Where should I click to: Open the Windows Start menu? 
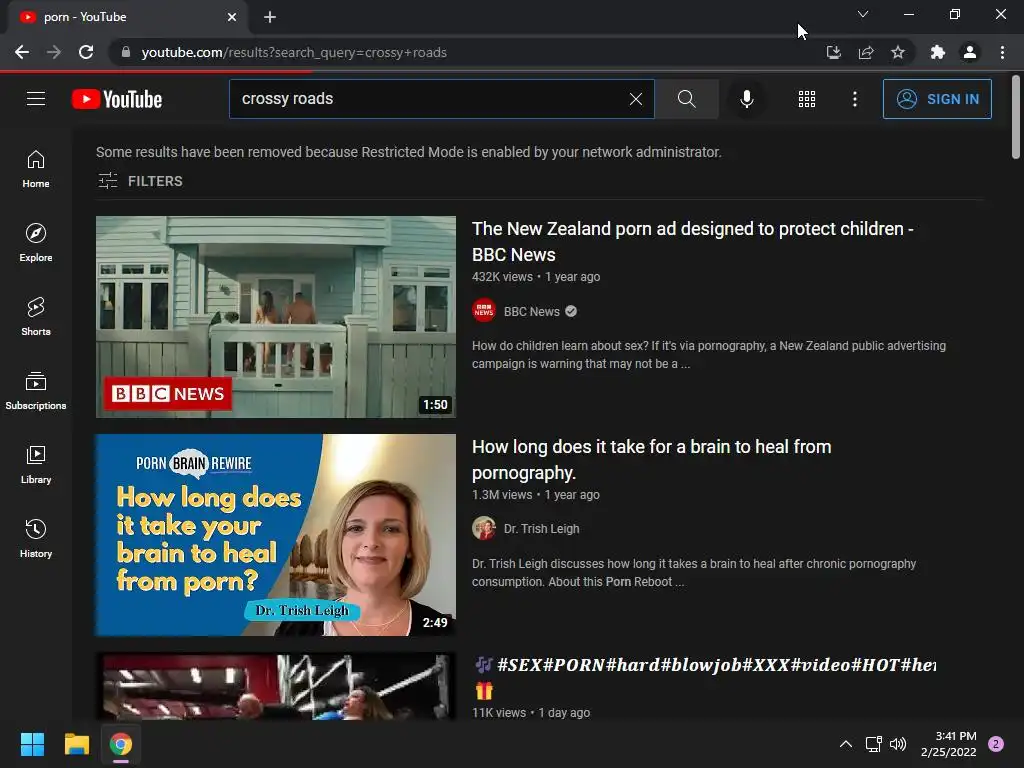click(x=32, y=744)
